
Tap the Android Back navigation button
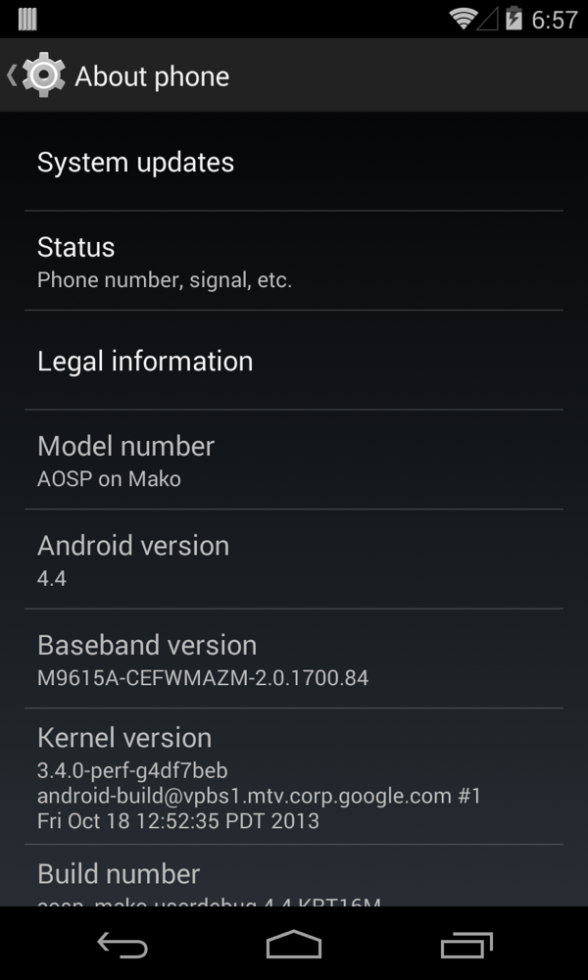(122, 944)
